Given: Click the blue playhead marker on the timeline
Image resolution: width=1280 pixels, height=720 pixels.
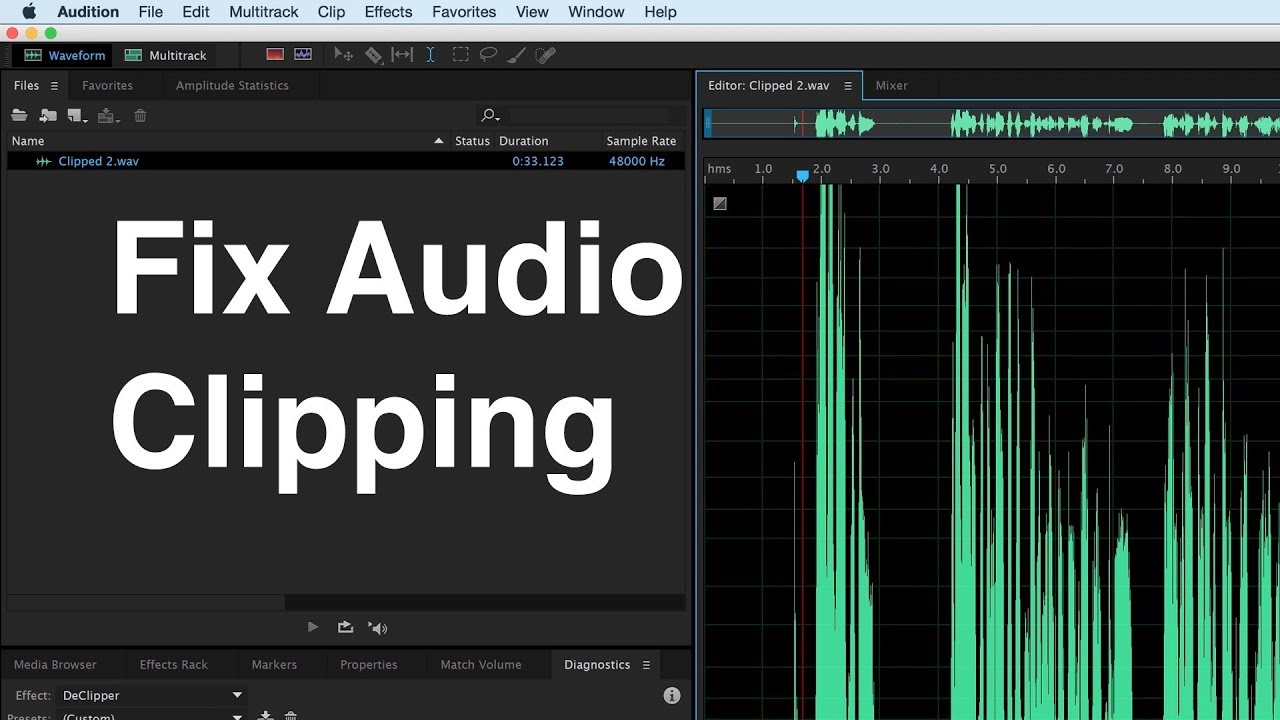Looking at the screenshot, I should 802,176.
